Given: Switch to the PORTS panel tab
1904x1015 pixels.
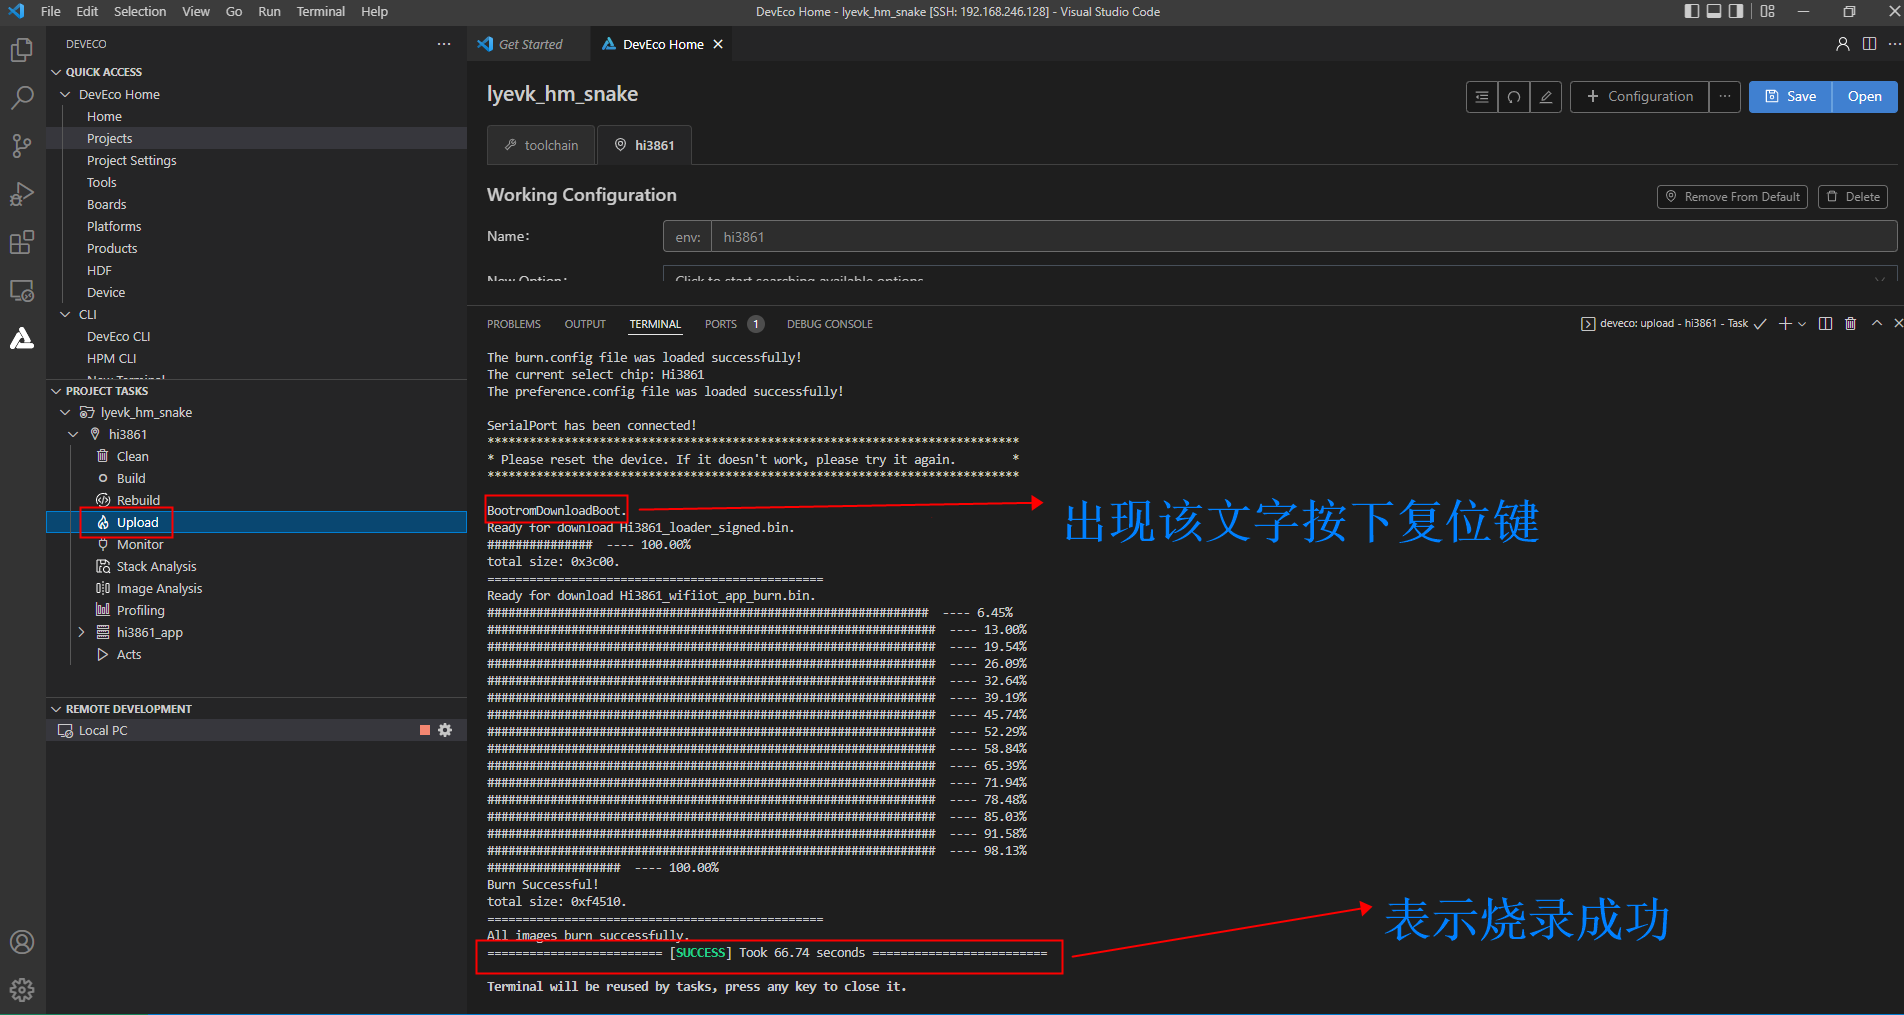Looking at the screenshot, I should coord(721,324).
